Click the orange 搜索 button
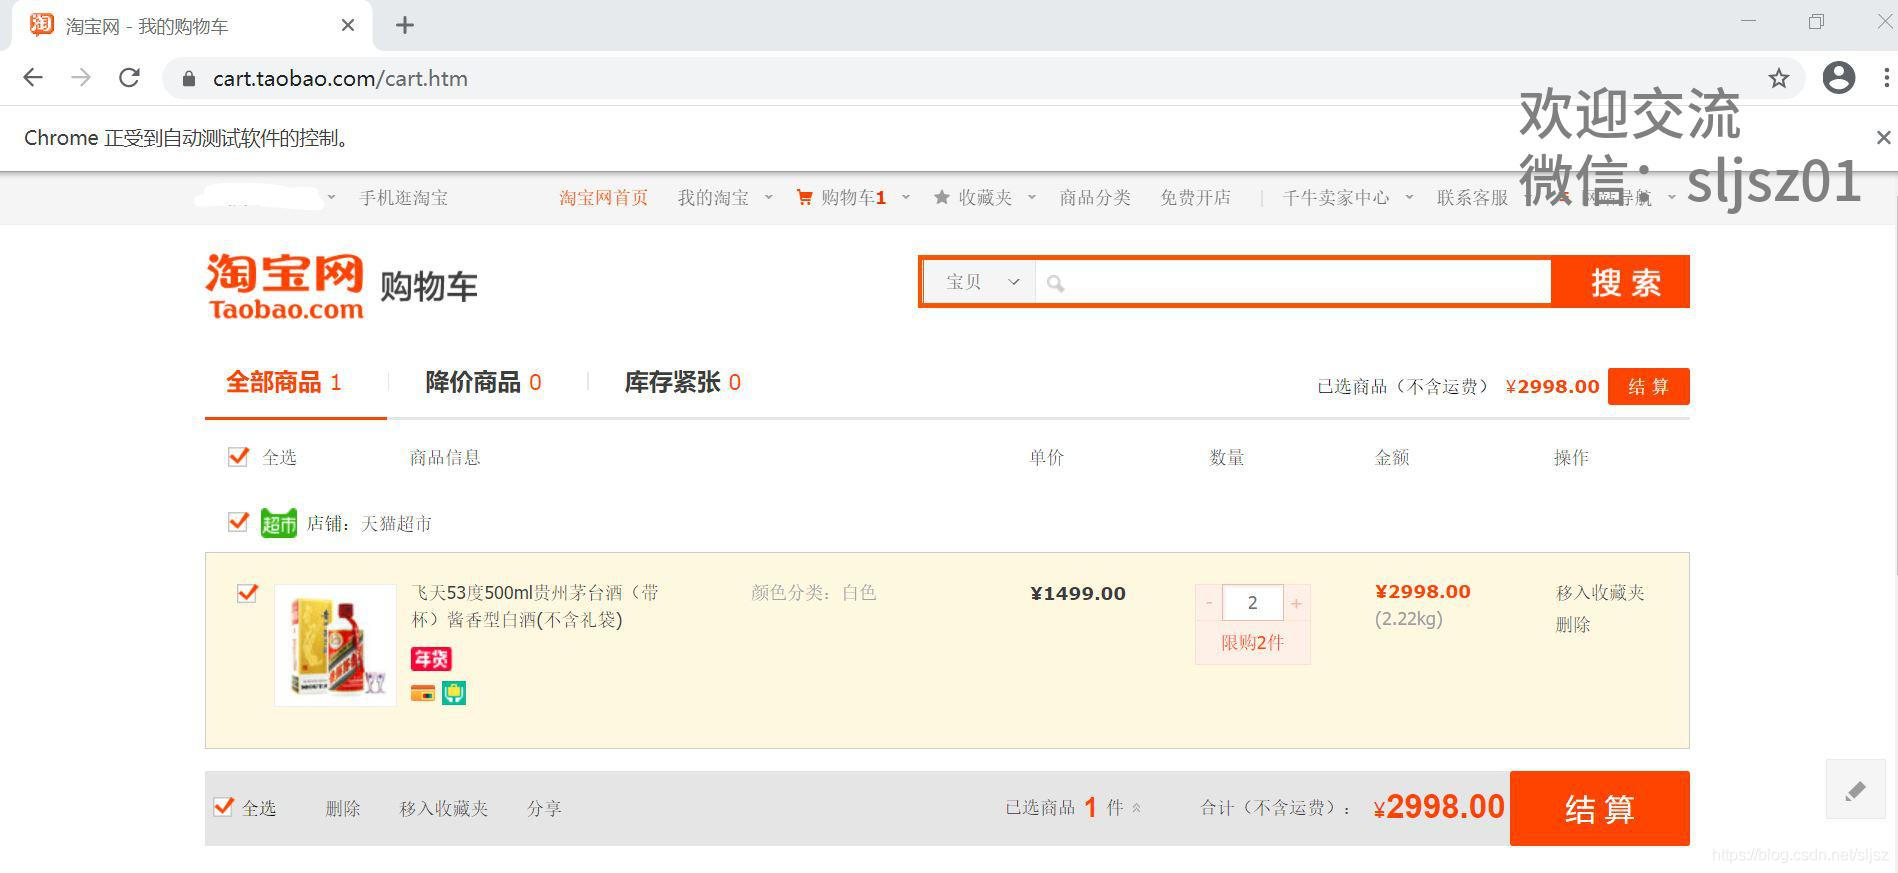The image size is (1898, 873). point(1620,282)
